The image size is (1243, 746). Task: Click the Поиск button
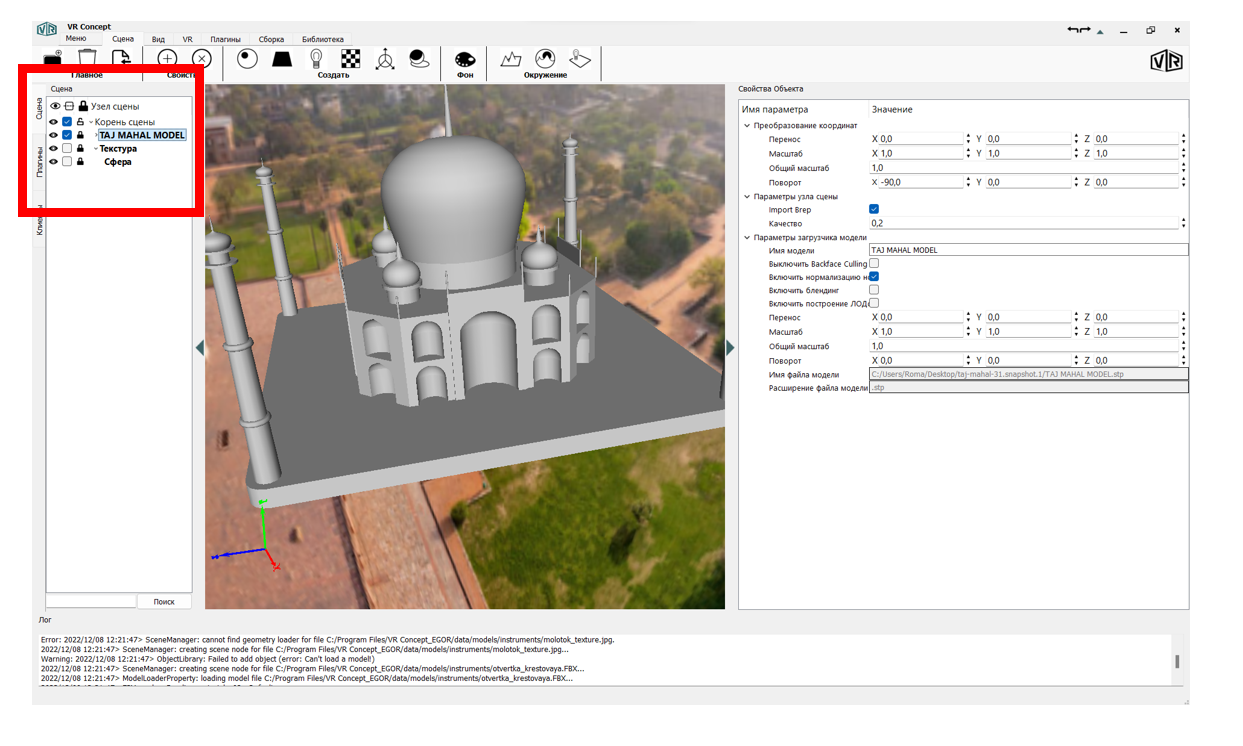pyautogui.click(x=164, y=601)
